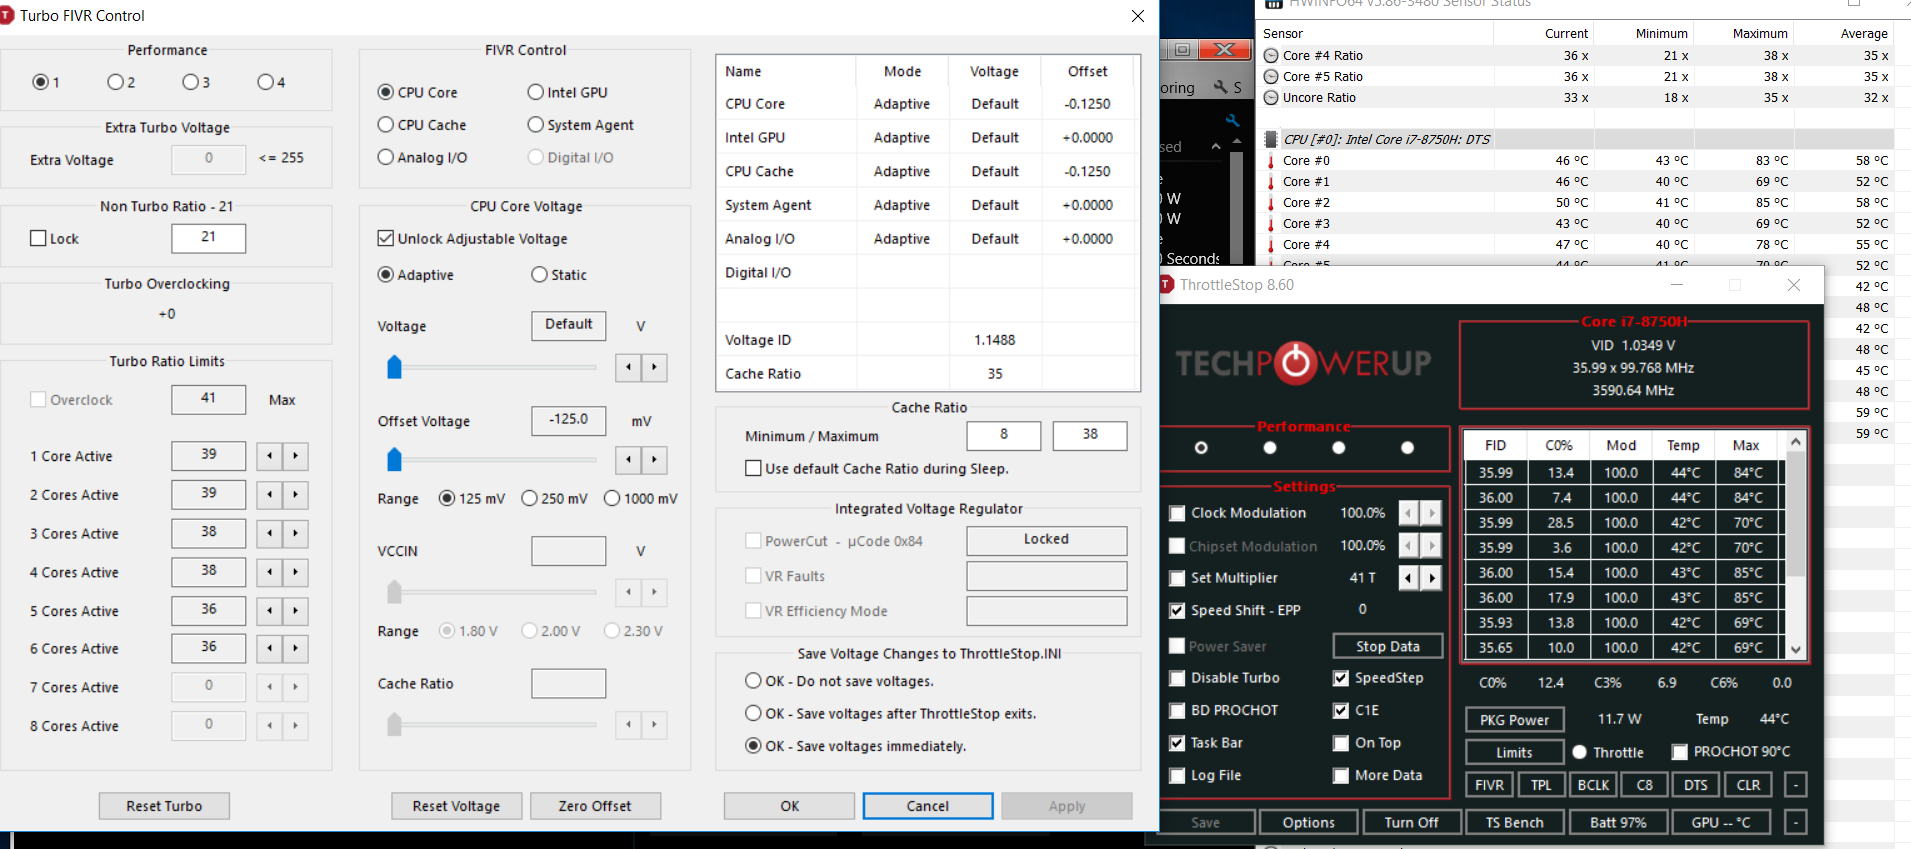Click the Offset Voltage -125.0 field
The image size is (1911, 849).
(x=568, y=420)
